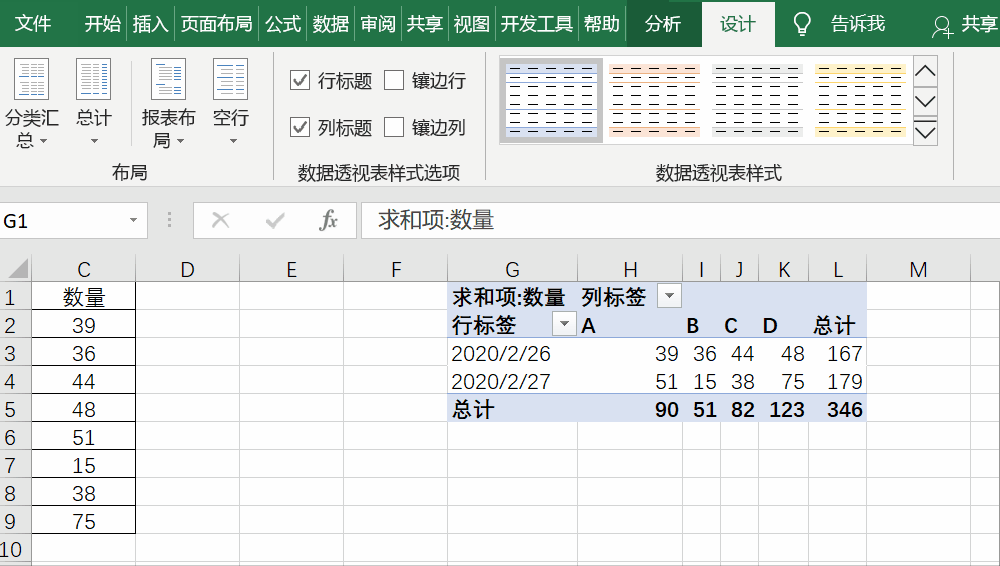
Task: Apply the blue pivot table style thumbnail
Action: pyautogui.click(x=552, y=100)
